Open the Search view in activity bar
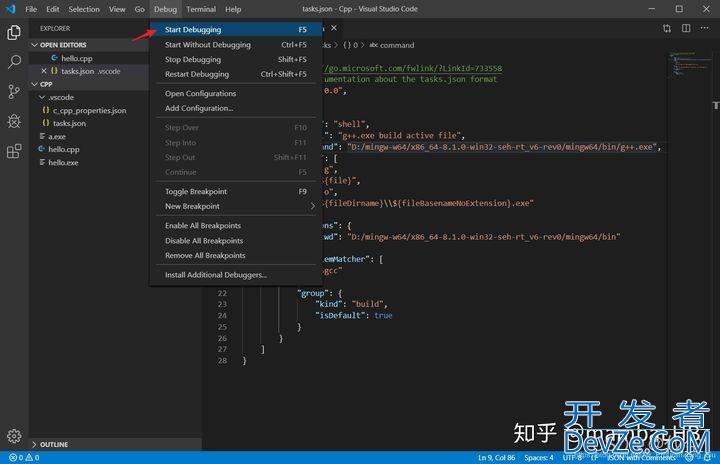 pos(14,62)
